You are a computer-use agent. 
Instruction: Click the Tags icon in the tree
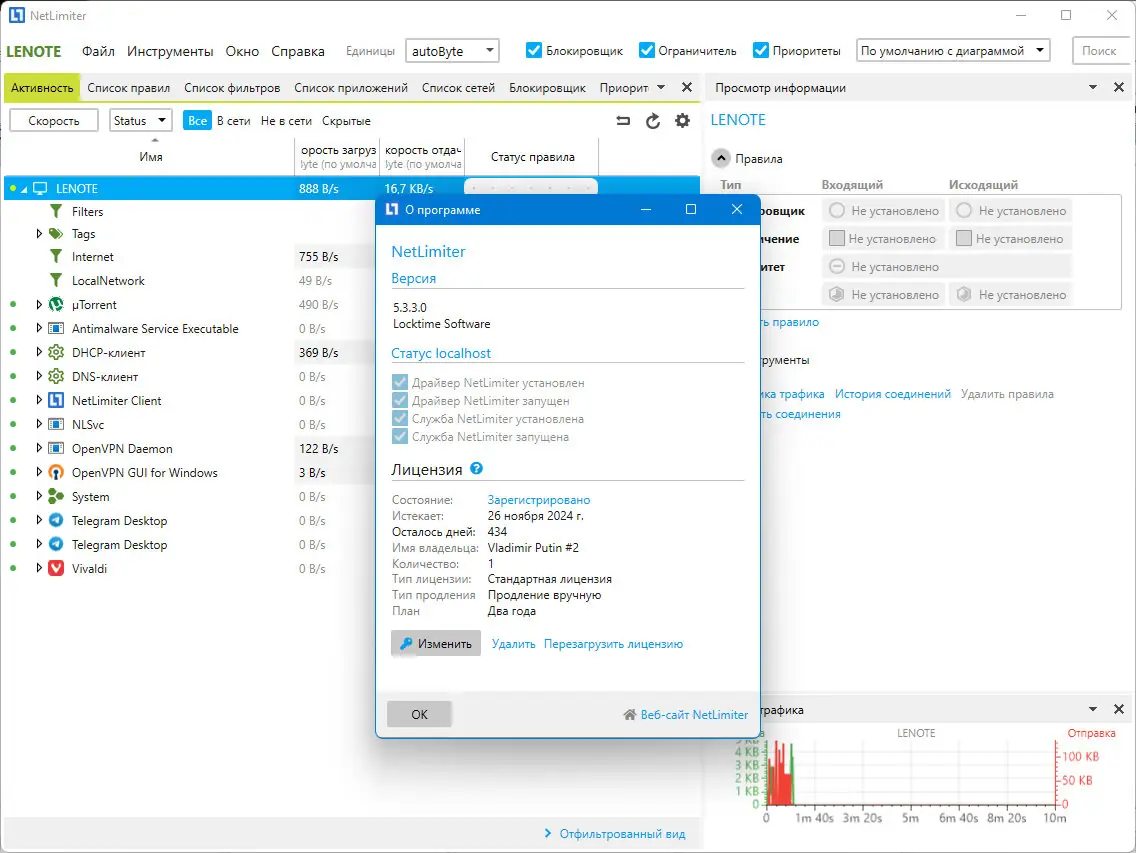coord(56,233)
